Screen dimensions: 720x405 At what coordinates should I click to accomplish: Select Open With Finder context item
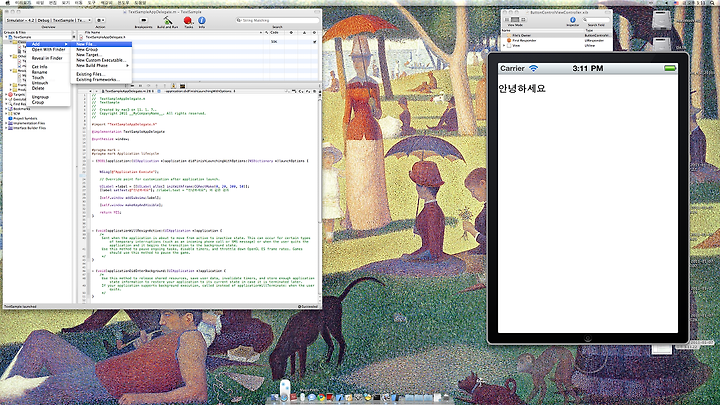48,50
